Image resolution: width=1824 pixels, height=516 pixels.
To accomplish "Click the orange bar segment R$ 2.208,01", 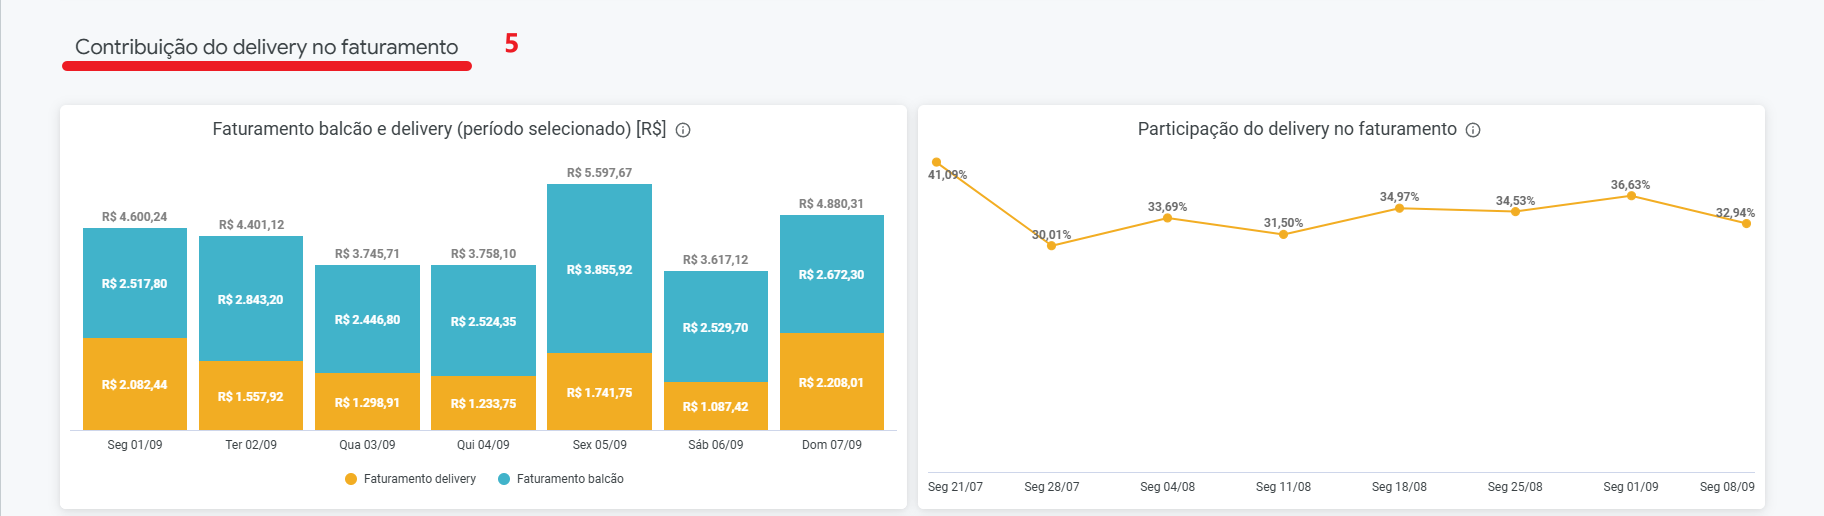I will click(x=831, y=382).
